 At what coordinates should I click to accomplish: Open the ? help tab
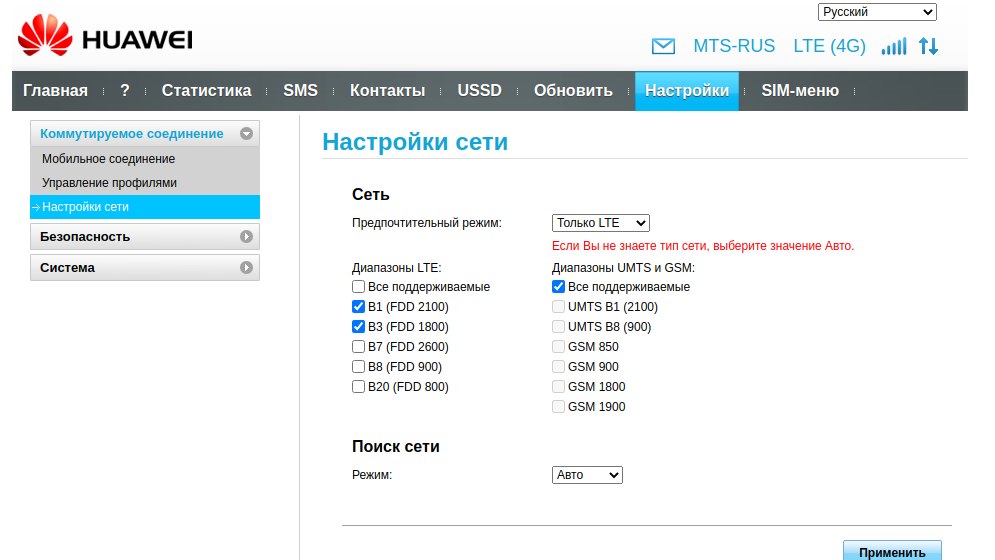pos(124,91)
